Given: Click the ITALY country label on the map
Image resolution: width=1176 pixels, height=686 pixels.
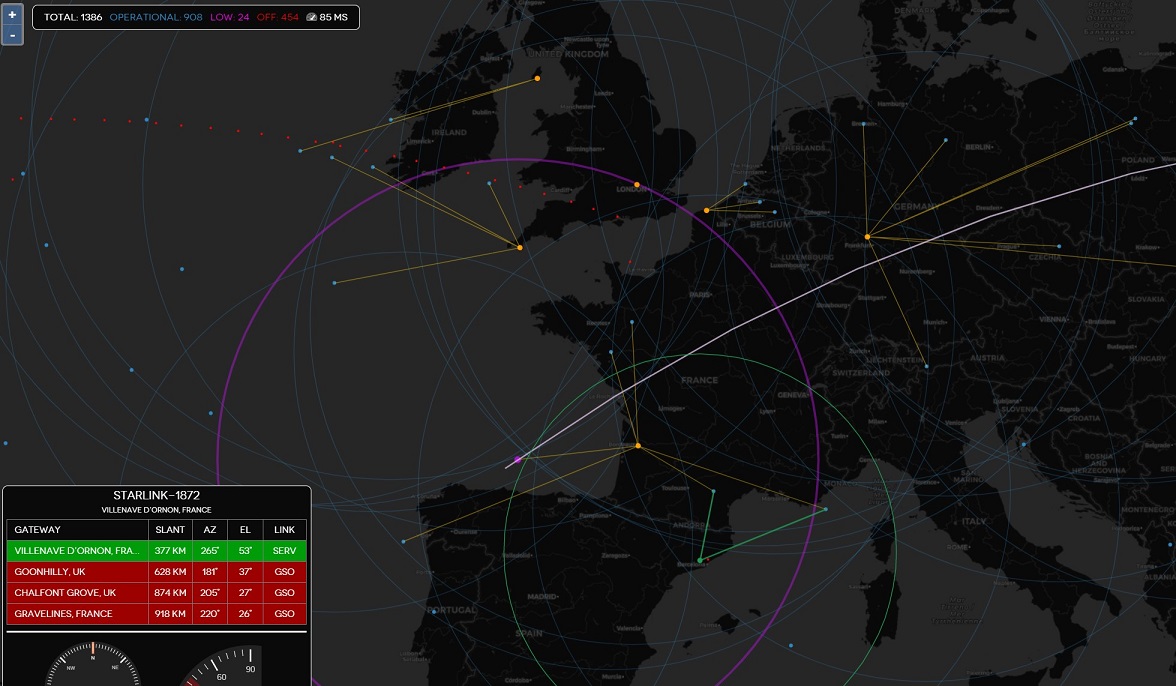Looking at the screenshot, I should click(x=974, y=521).
